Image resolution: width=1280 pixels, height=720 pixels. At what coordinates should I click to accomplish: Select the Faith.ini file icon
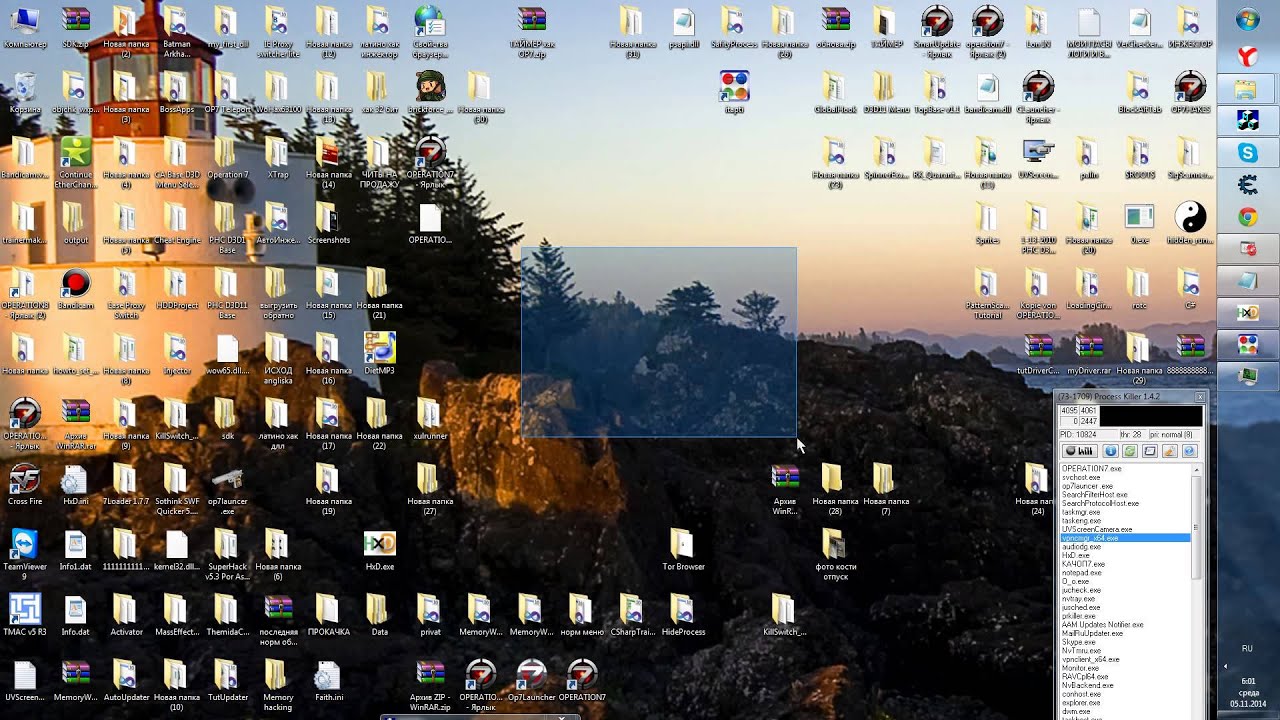pyautogui.click(x=328, y=680)
